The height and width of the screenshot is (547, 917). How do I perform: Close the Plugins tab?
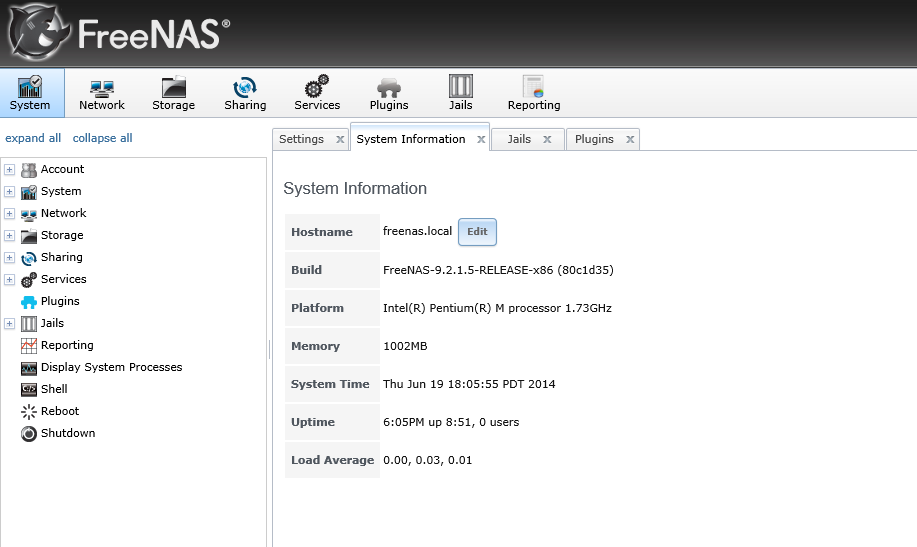(630, 139)
